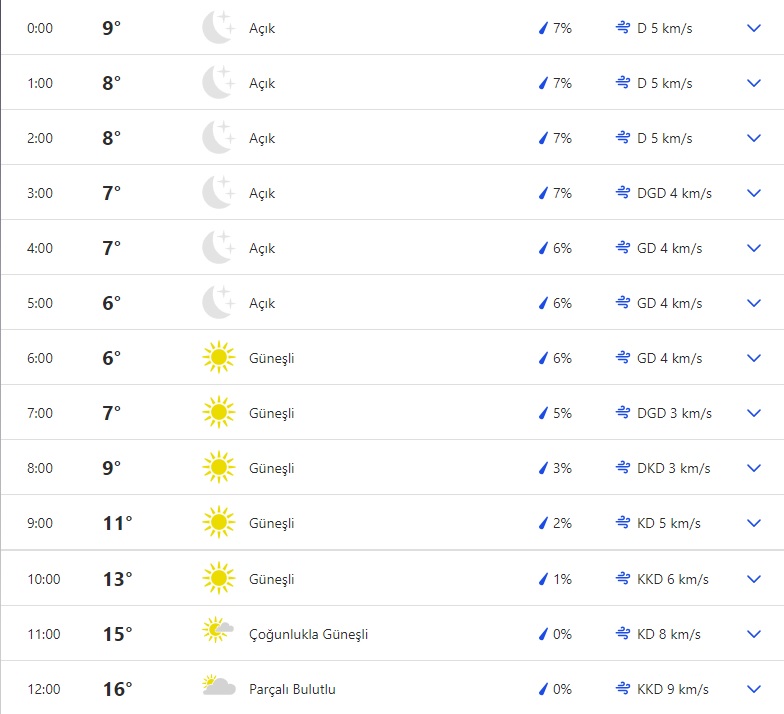
Task: Click the sun icon in the 9:00 row
Action: pyautogui.click(x=218, y=523)
